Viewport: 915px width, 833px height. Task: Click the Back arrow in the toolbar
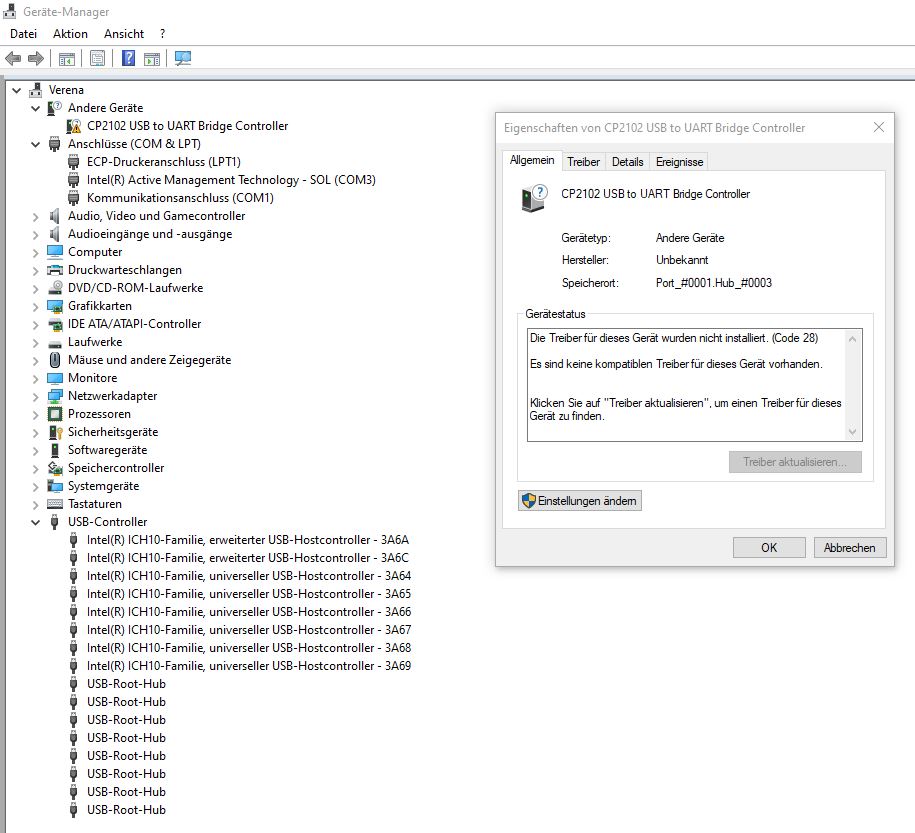point(13,59)
